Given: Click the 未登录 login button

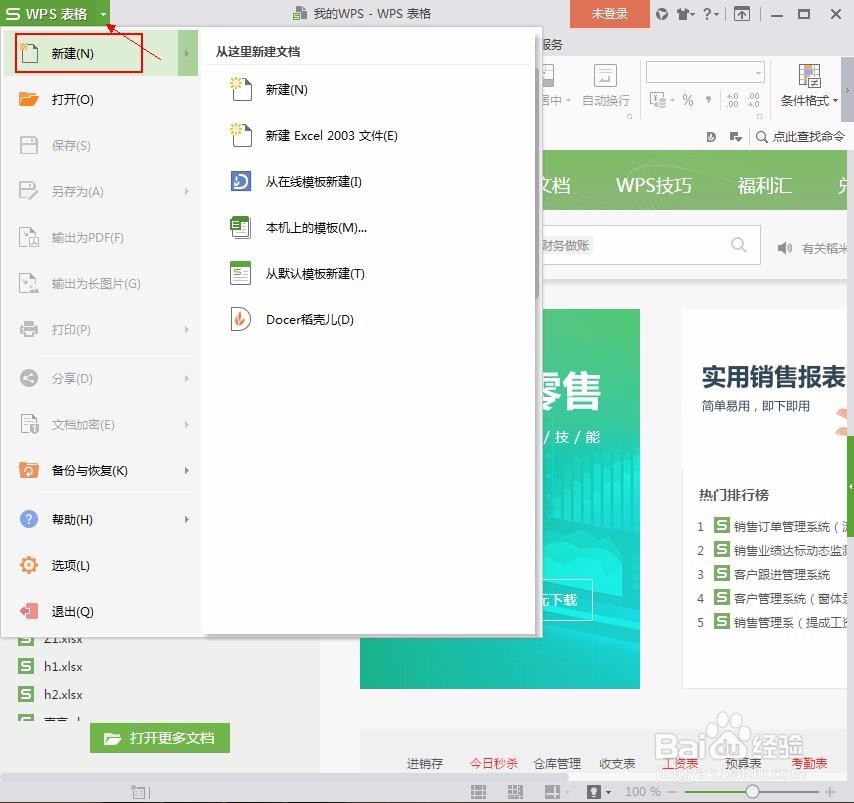Looking at the screenshot, I should coord(609,14).
